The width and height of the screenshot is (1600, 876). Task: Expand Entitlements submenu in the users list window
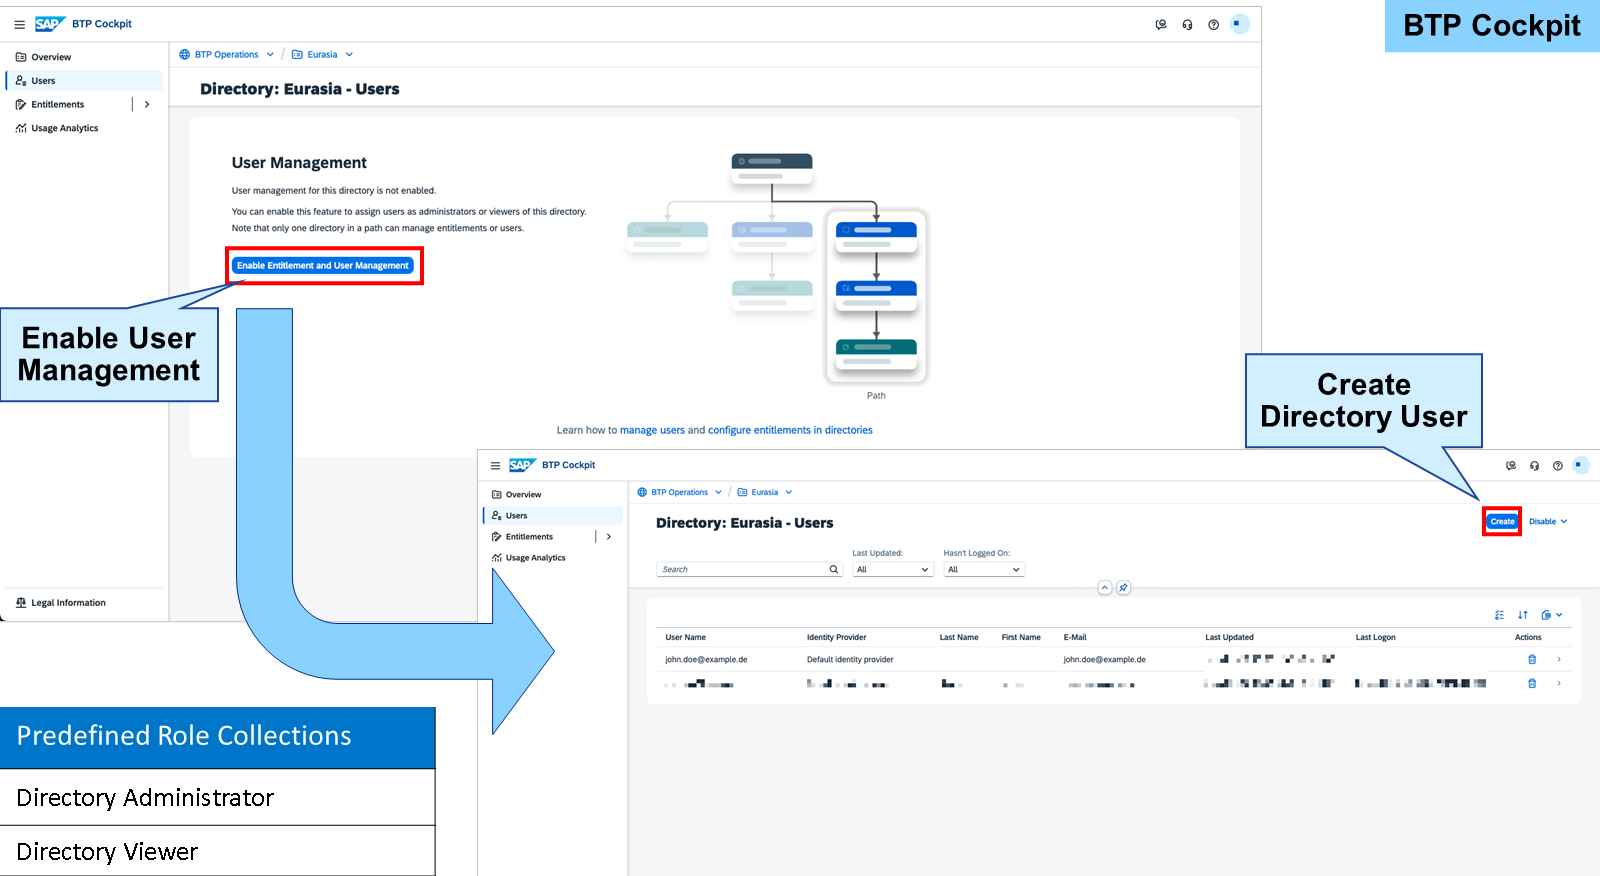coord(609,537)
